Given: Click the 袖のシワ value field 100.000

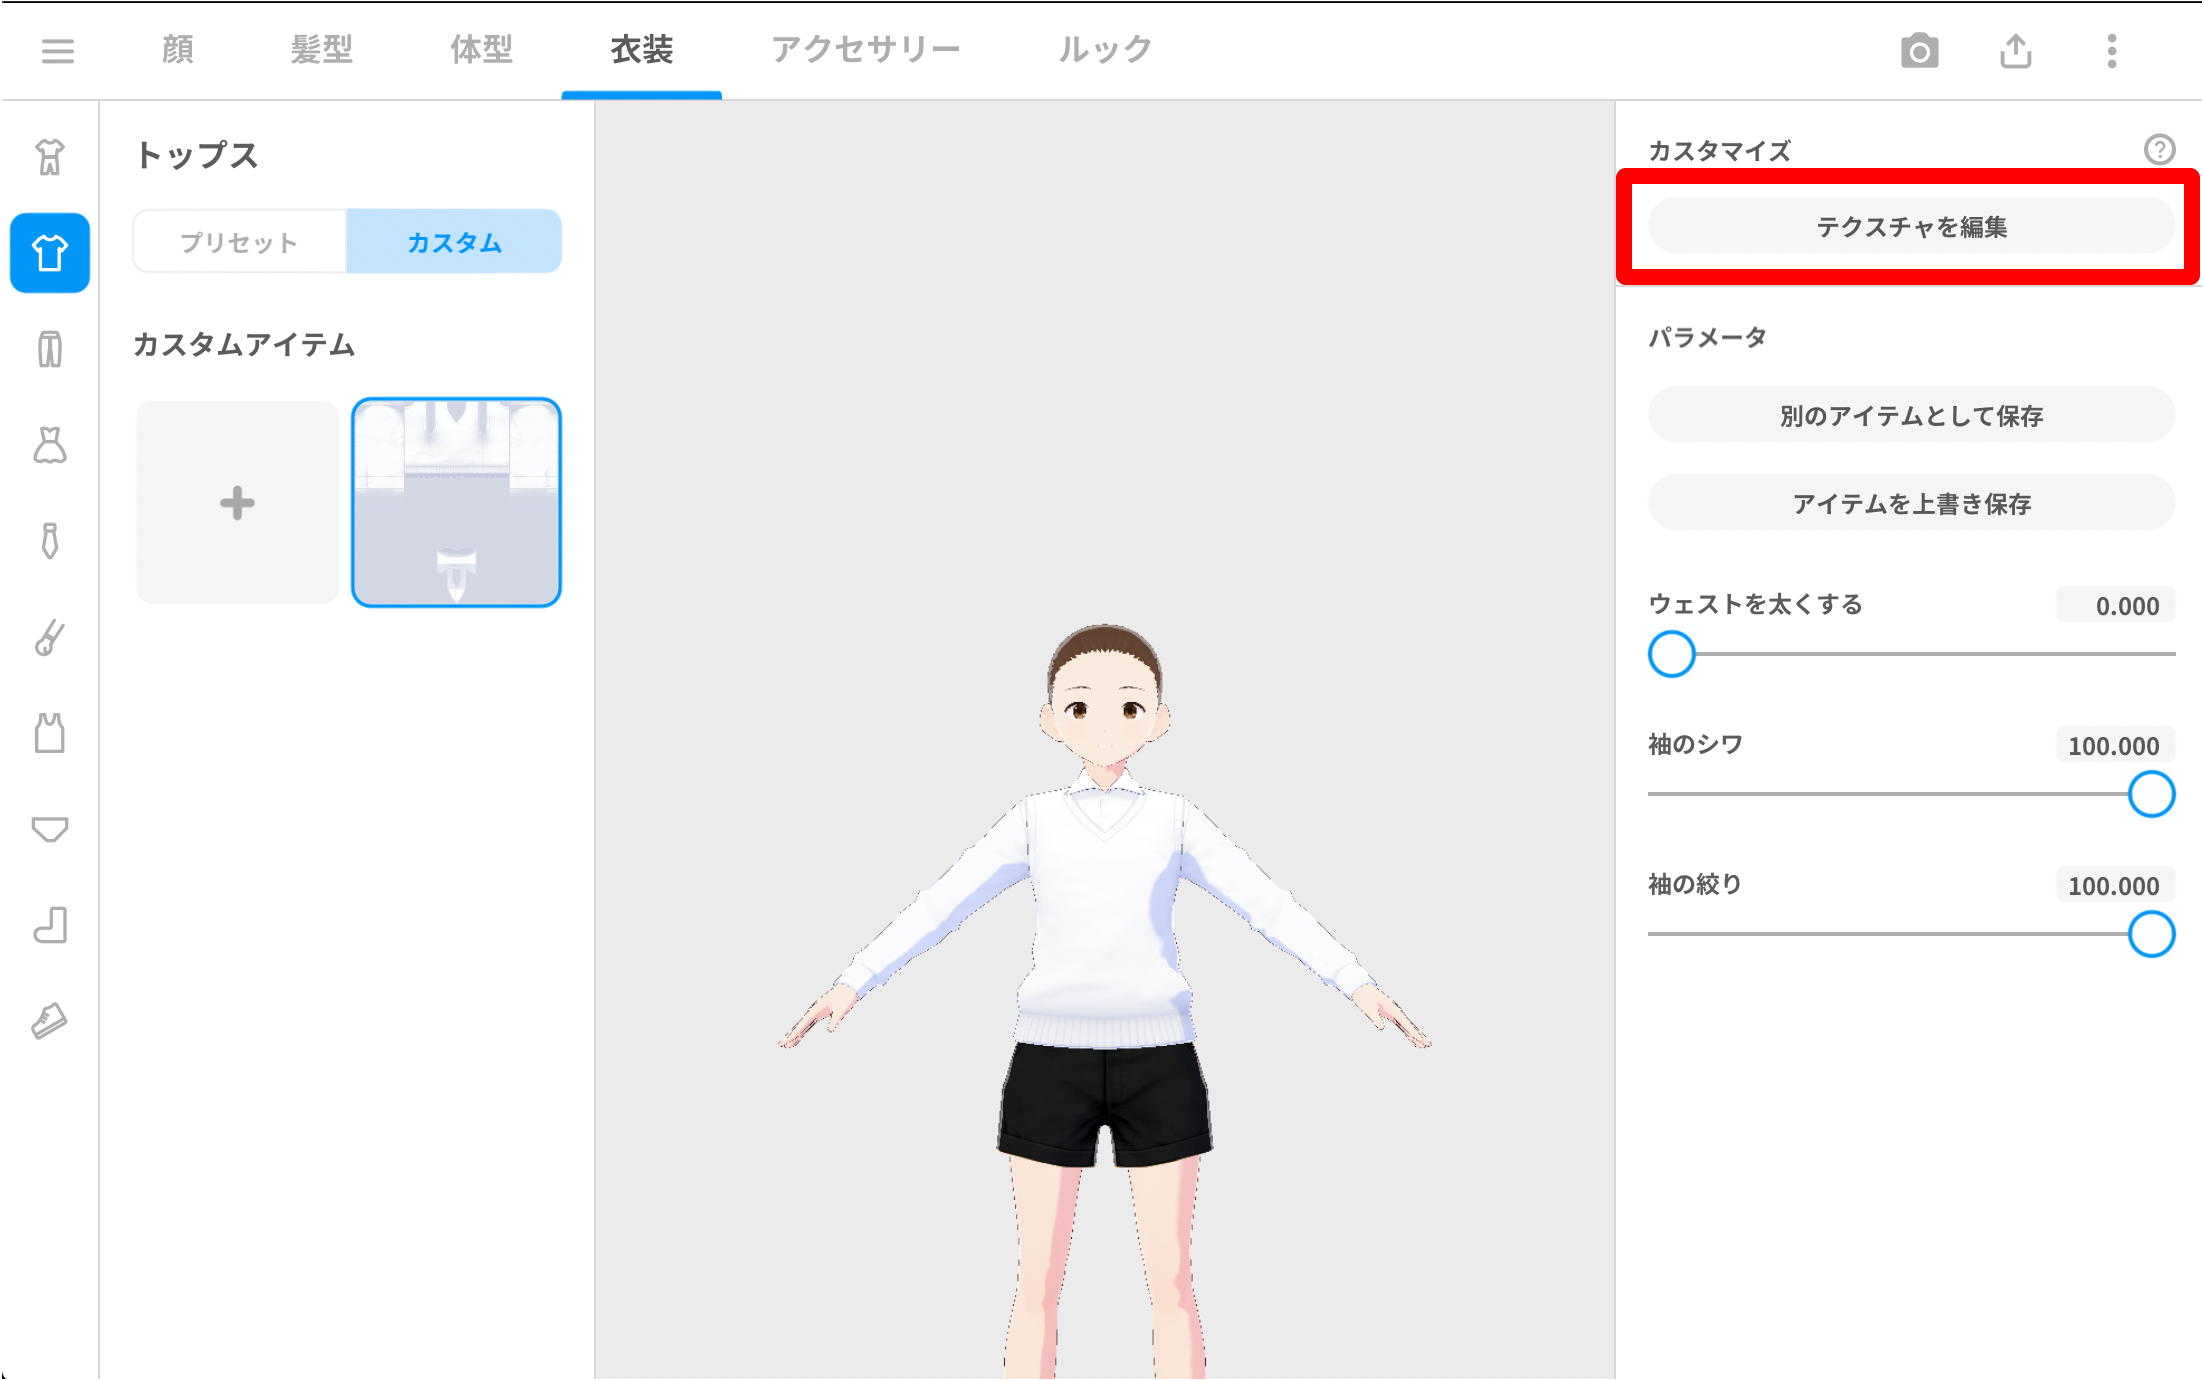Looking at the screenshot, I should [x=2115, y=745].
